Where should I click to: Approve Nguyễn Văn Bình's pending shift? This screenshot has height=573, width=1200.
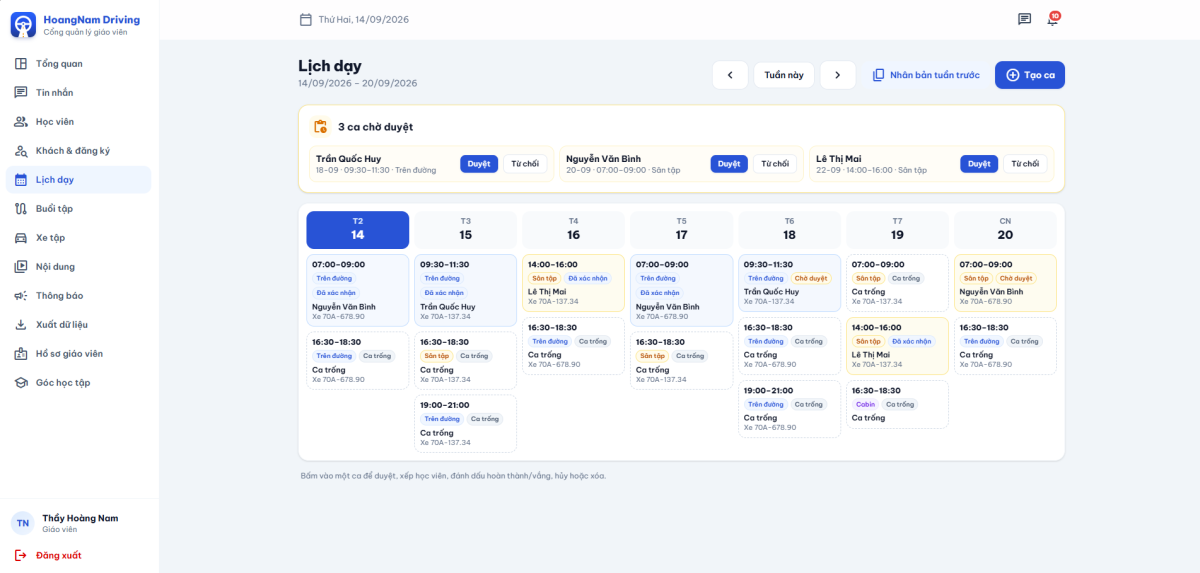729,164
